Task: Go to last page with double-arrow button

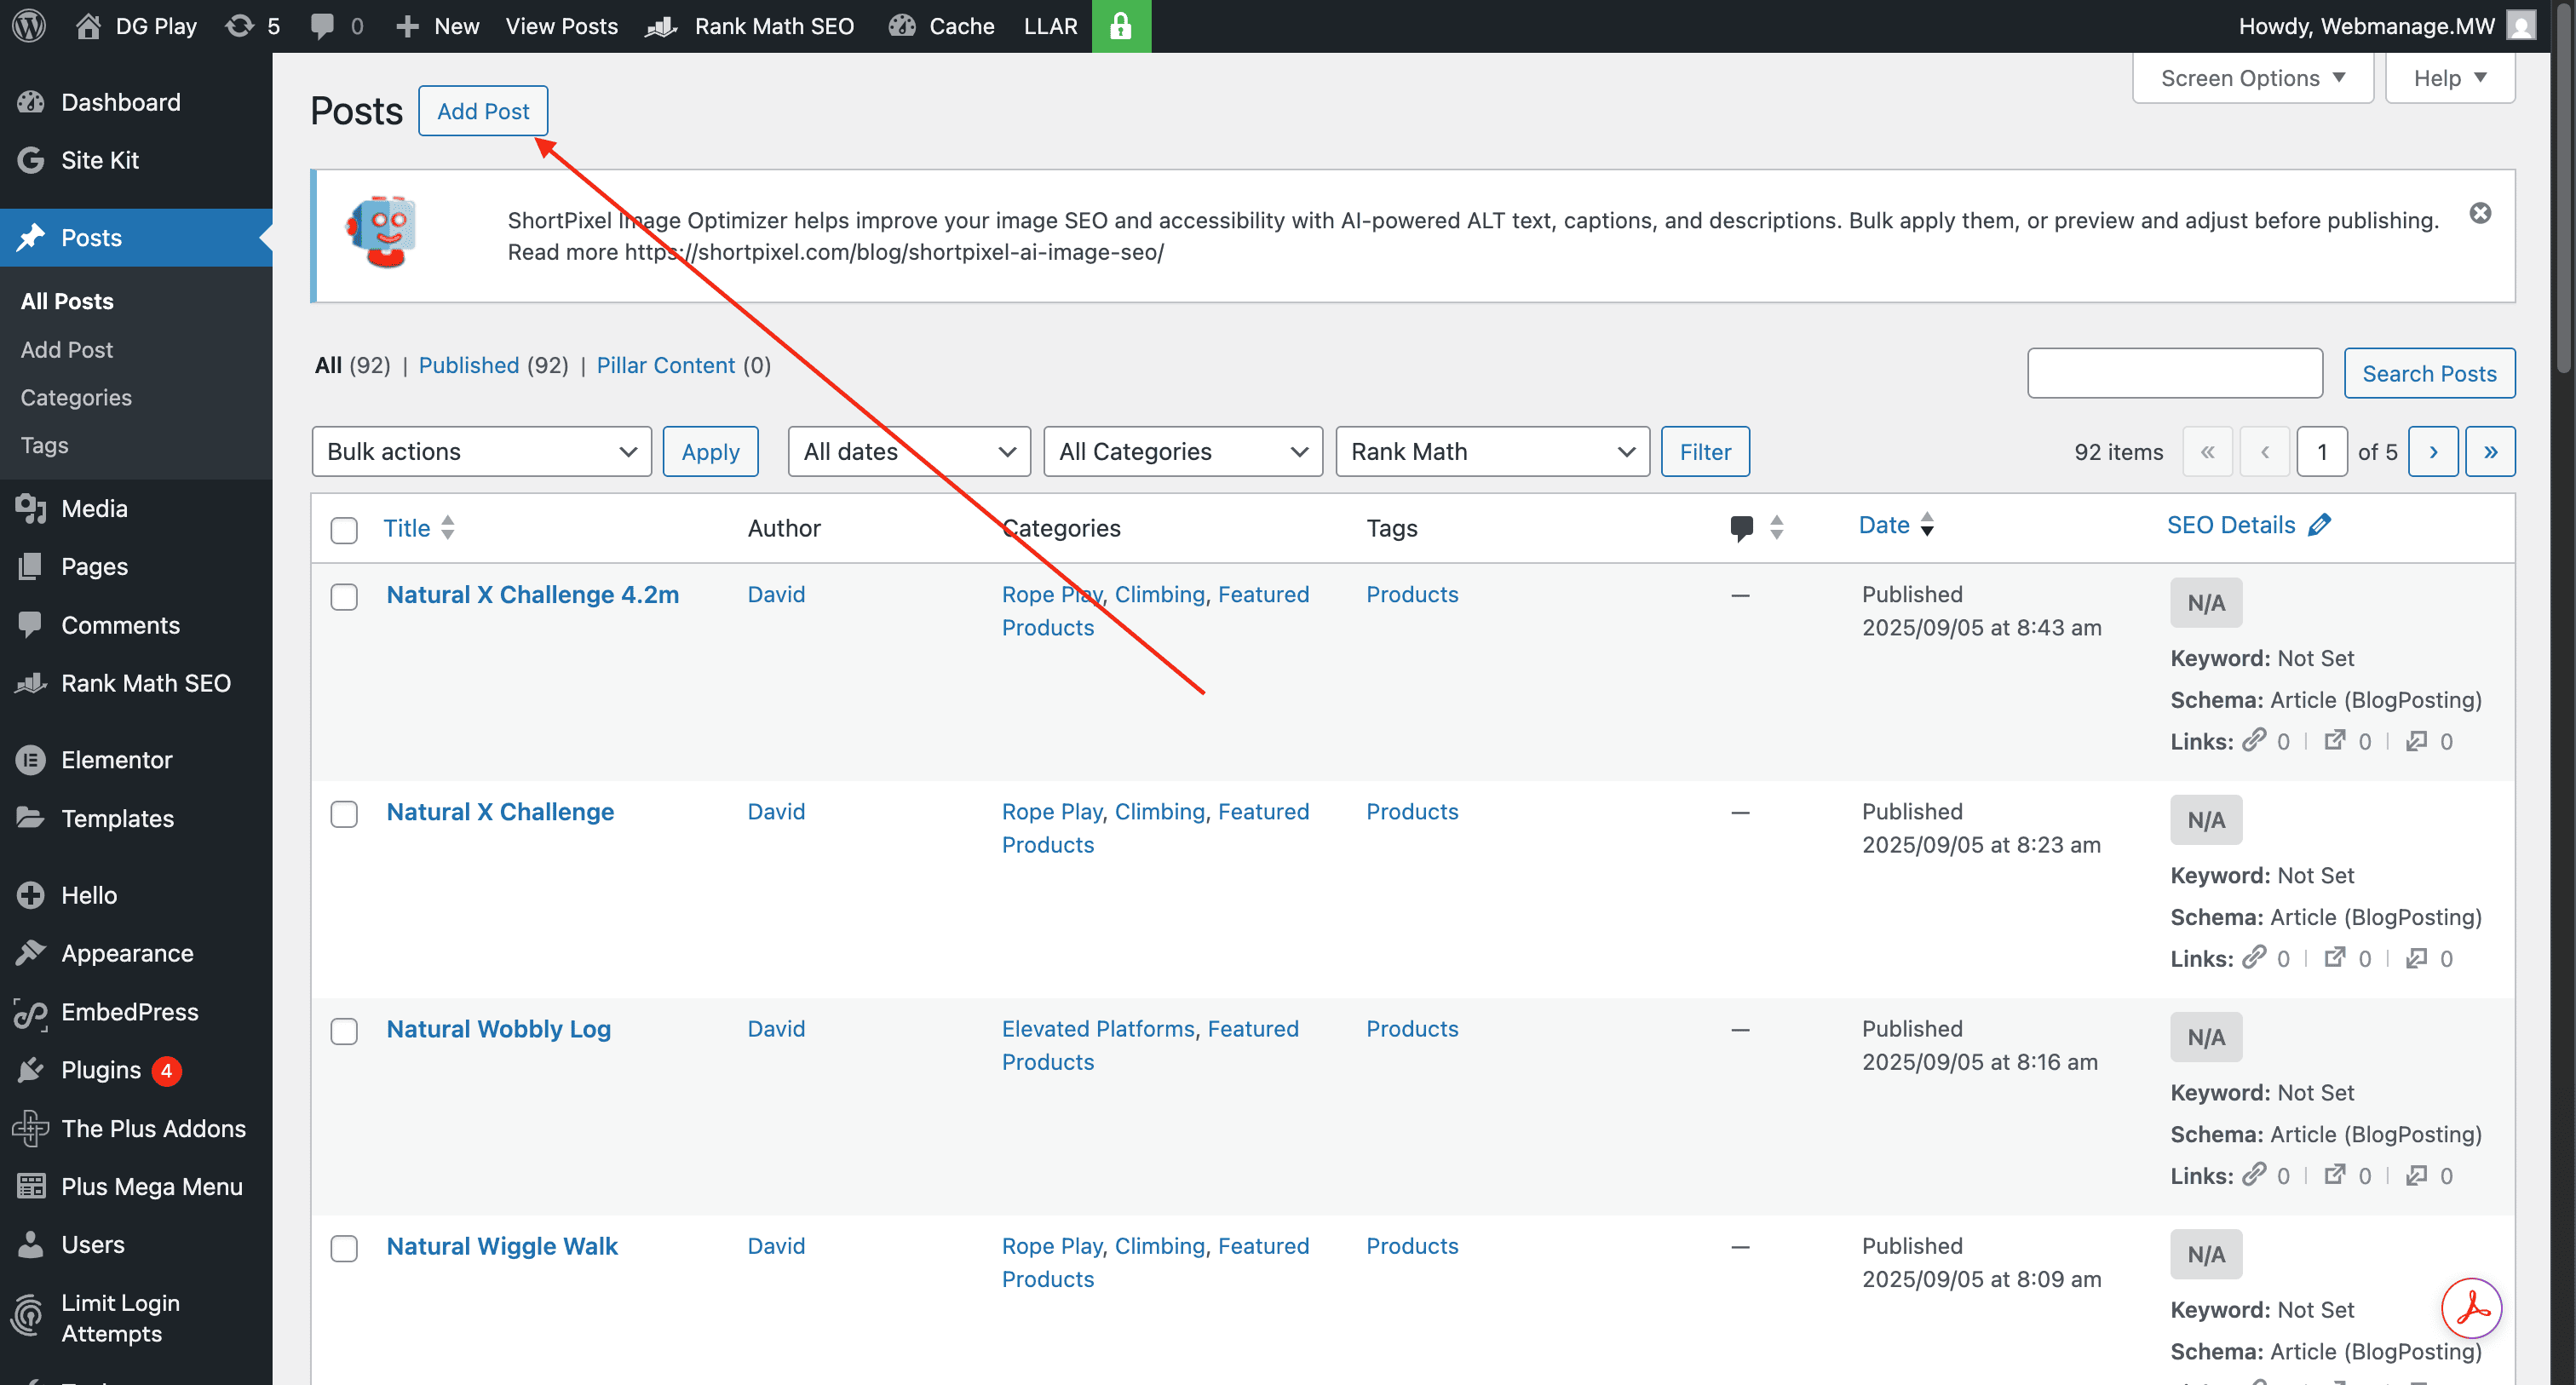Action: (2490, 452)
